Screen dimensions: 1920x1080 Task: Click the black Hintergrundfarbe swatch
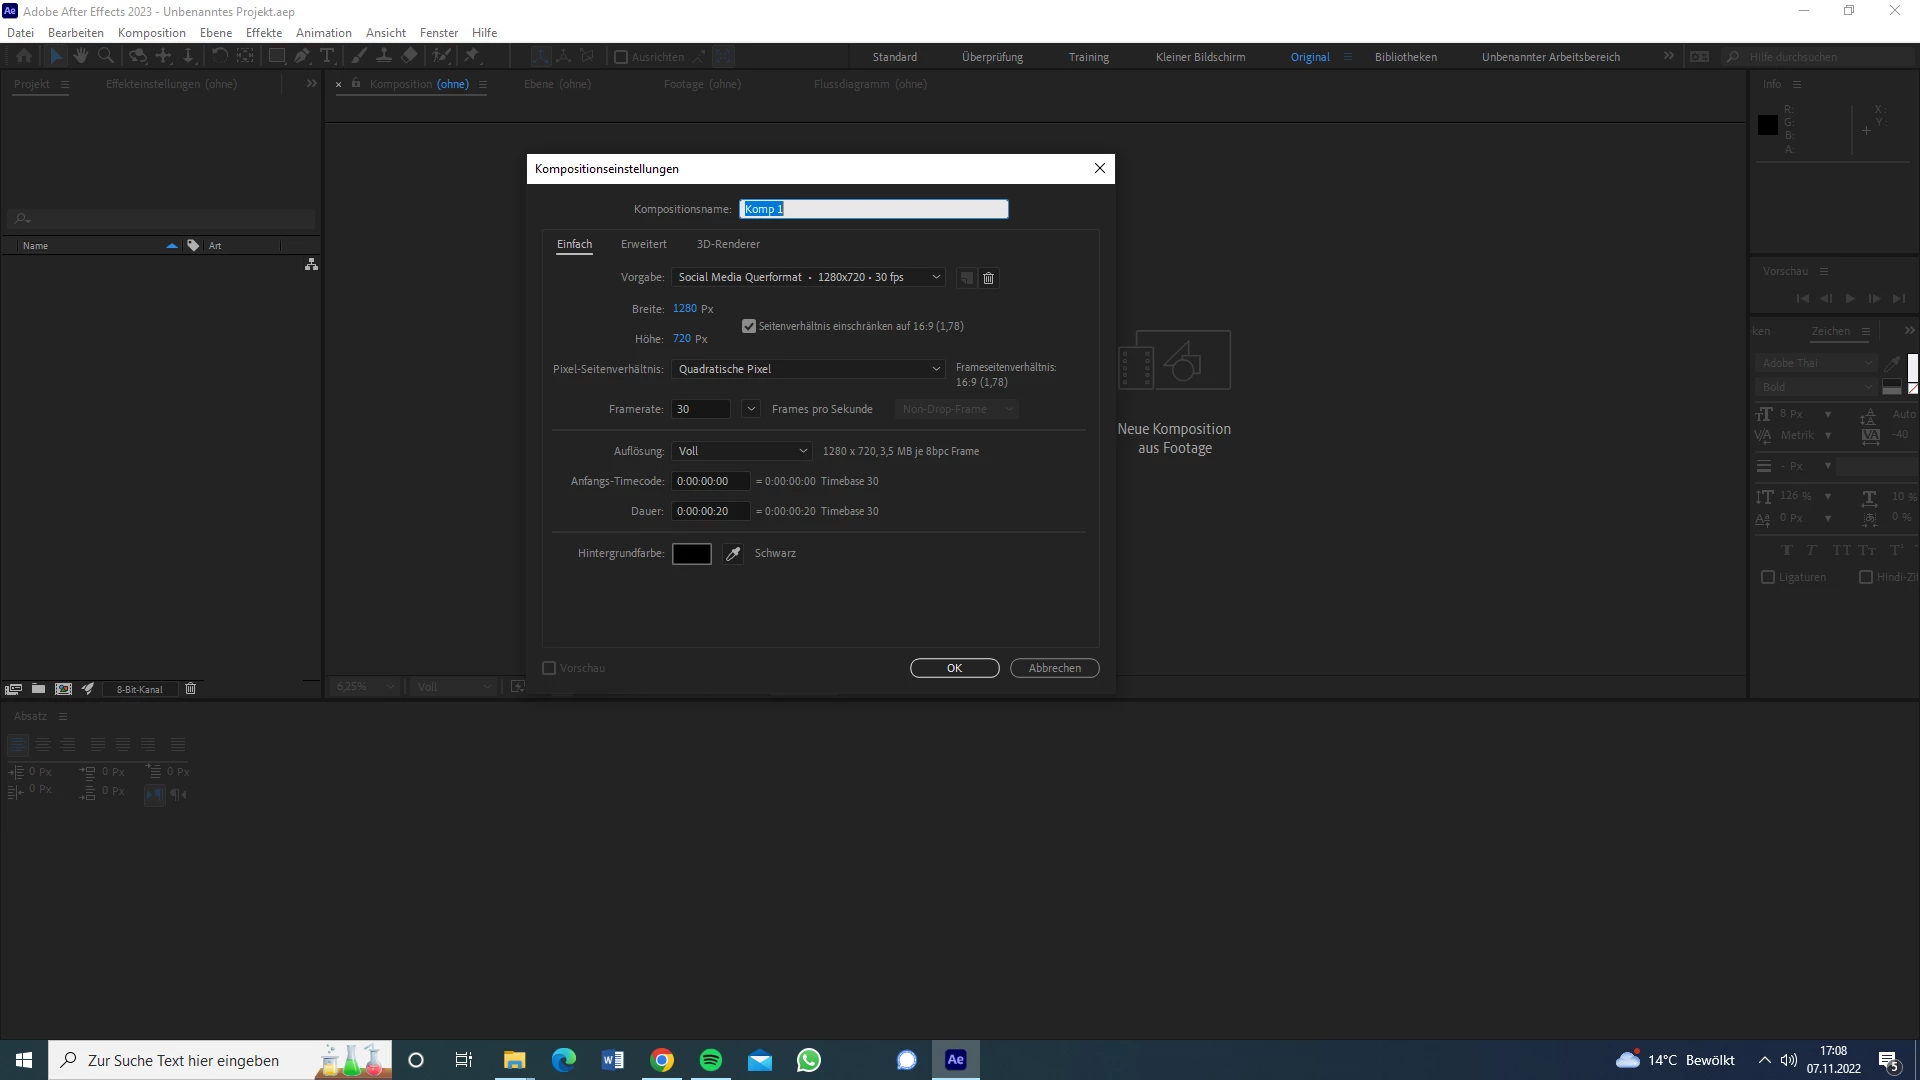(x=691, y=554)
